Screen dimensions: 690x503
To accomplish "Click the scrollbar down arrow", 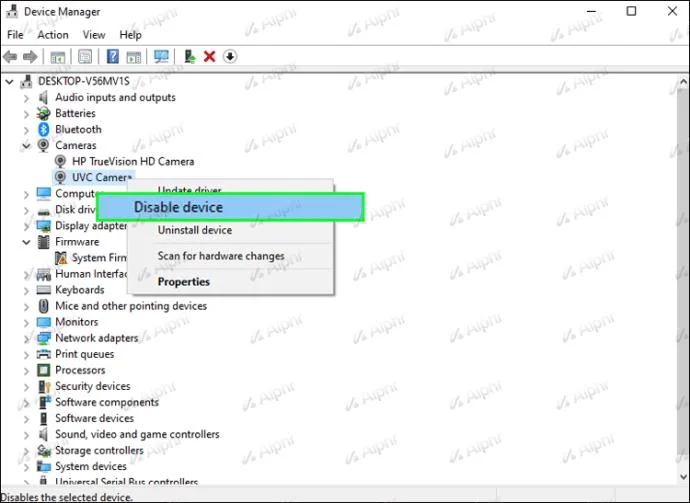I will [683, 477].
